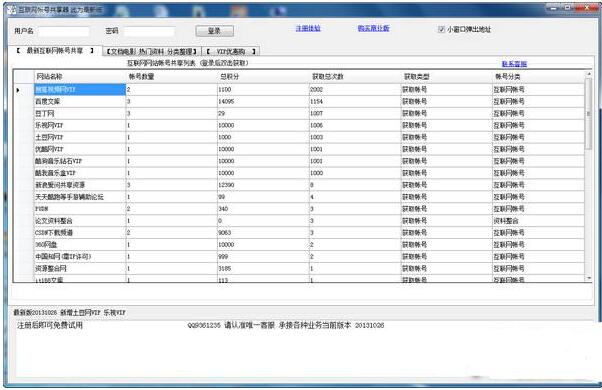Click the 1003 fetch count cell
This screenshot has width=602, height=390.
355,137
